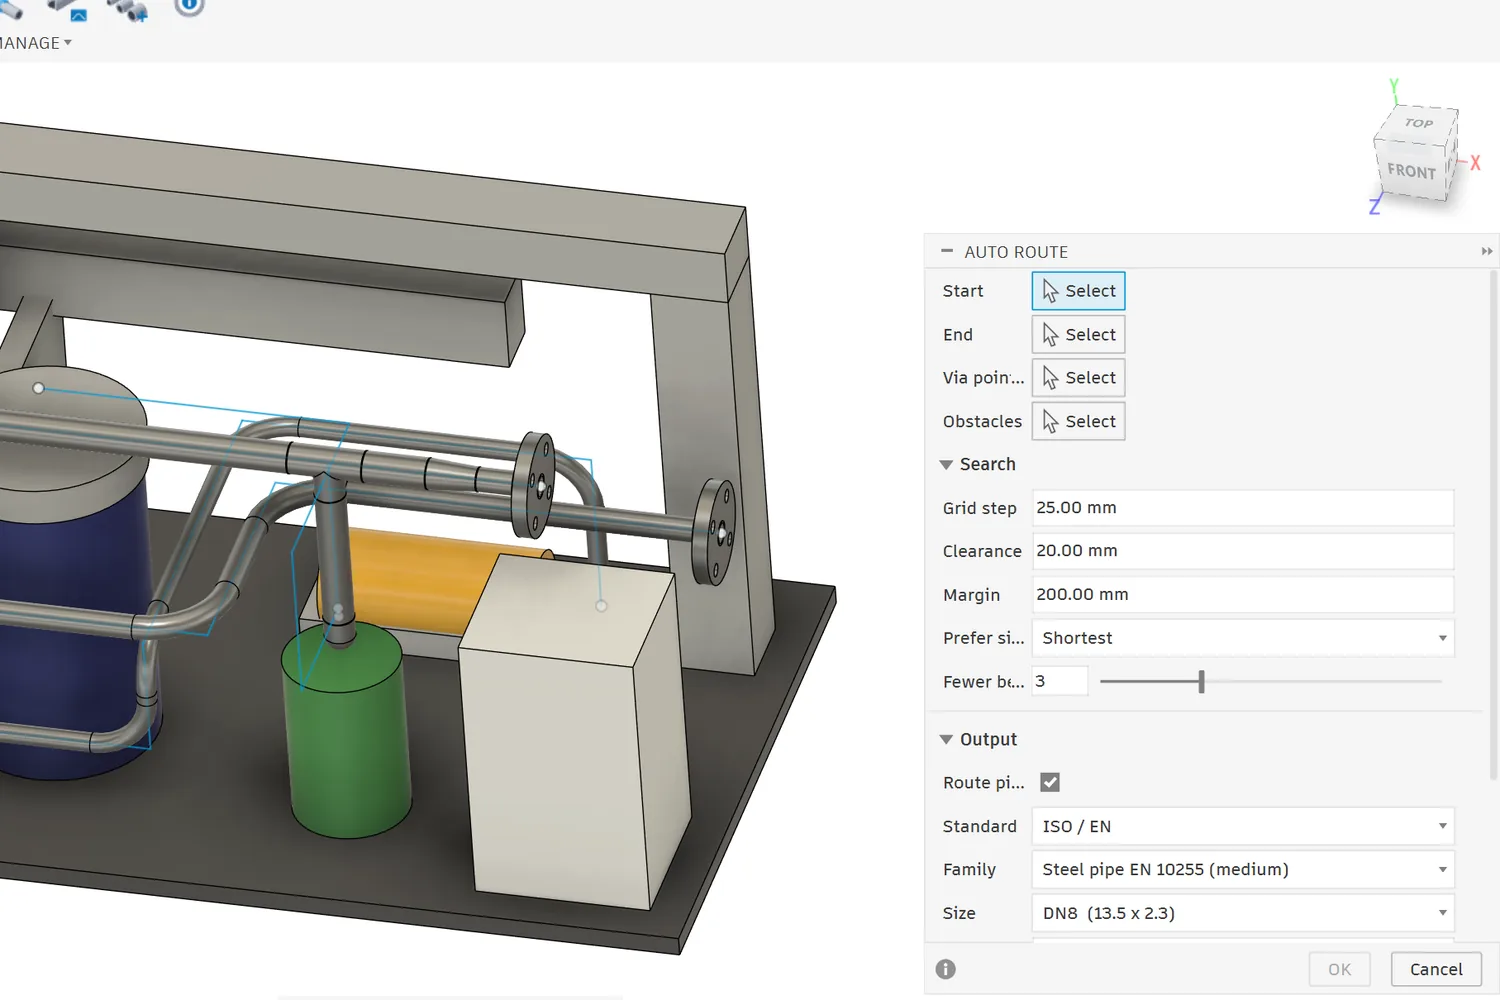
Task: Click the Via points Select button
Action: click(1078, 378)
